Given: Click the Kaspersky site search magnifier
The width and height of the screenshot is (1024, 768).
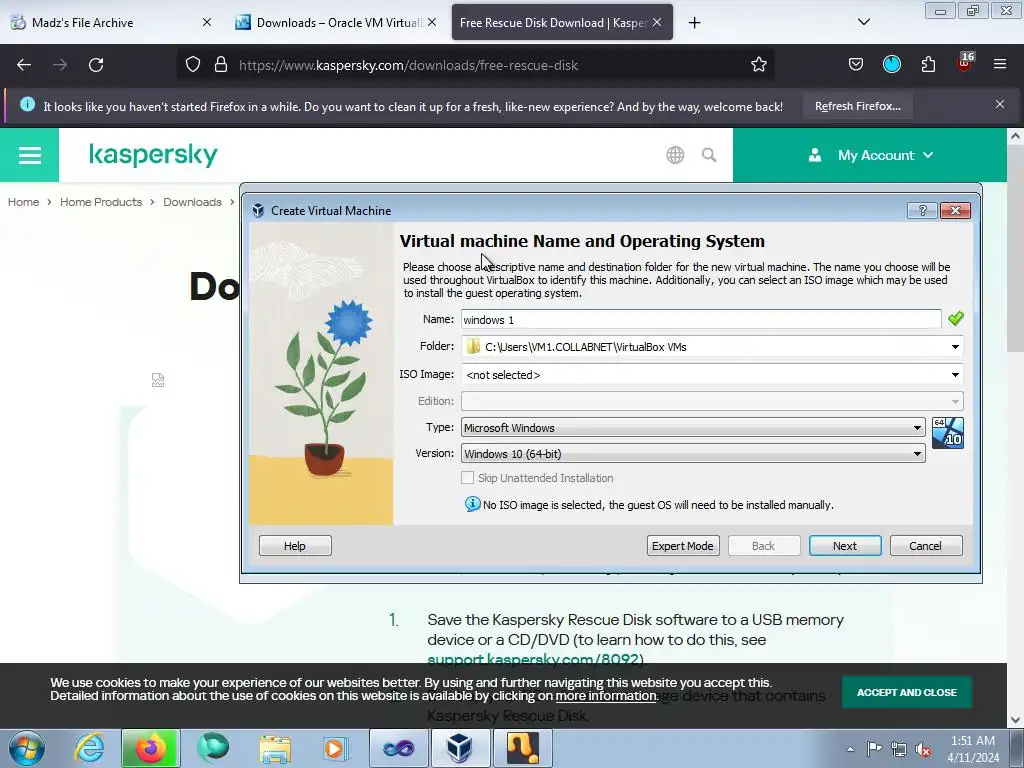Looking at the screenshot, I should (709, 155).
